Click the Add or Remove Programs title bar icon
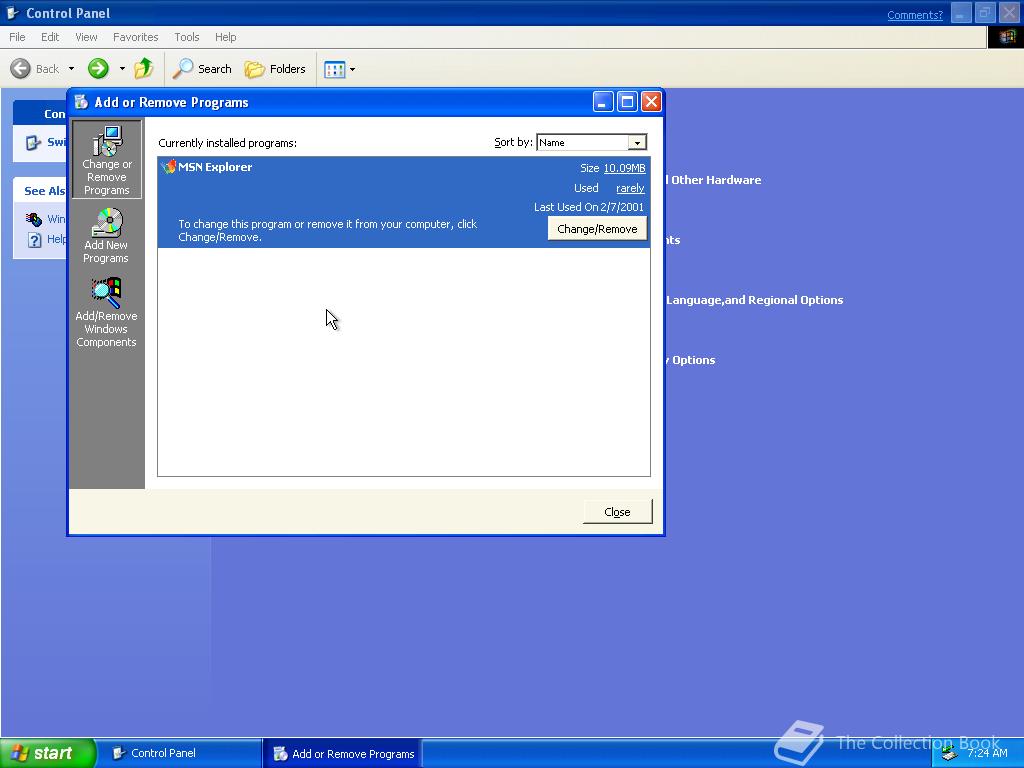 point(82,102)
